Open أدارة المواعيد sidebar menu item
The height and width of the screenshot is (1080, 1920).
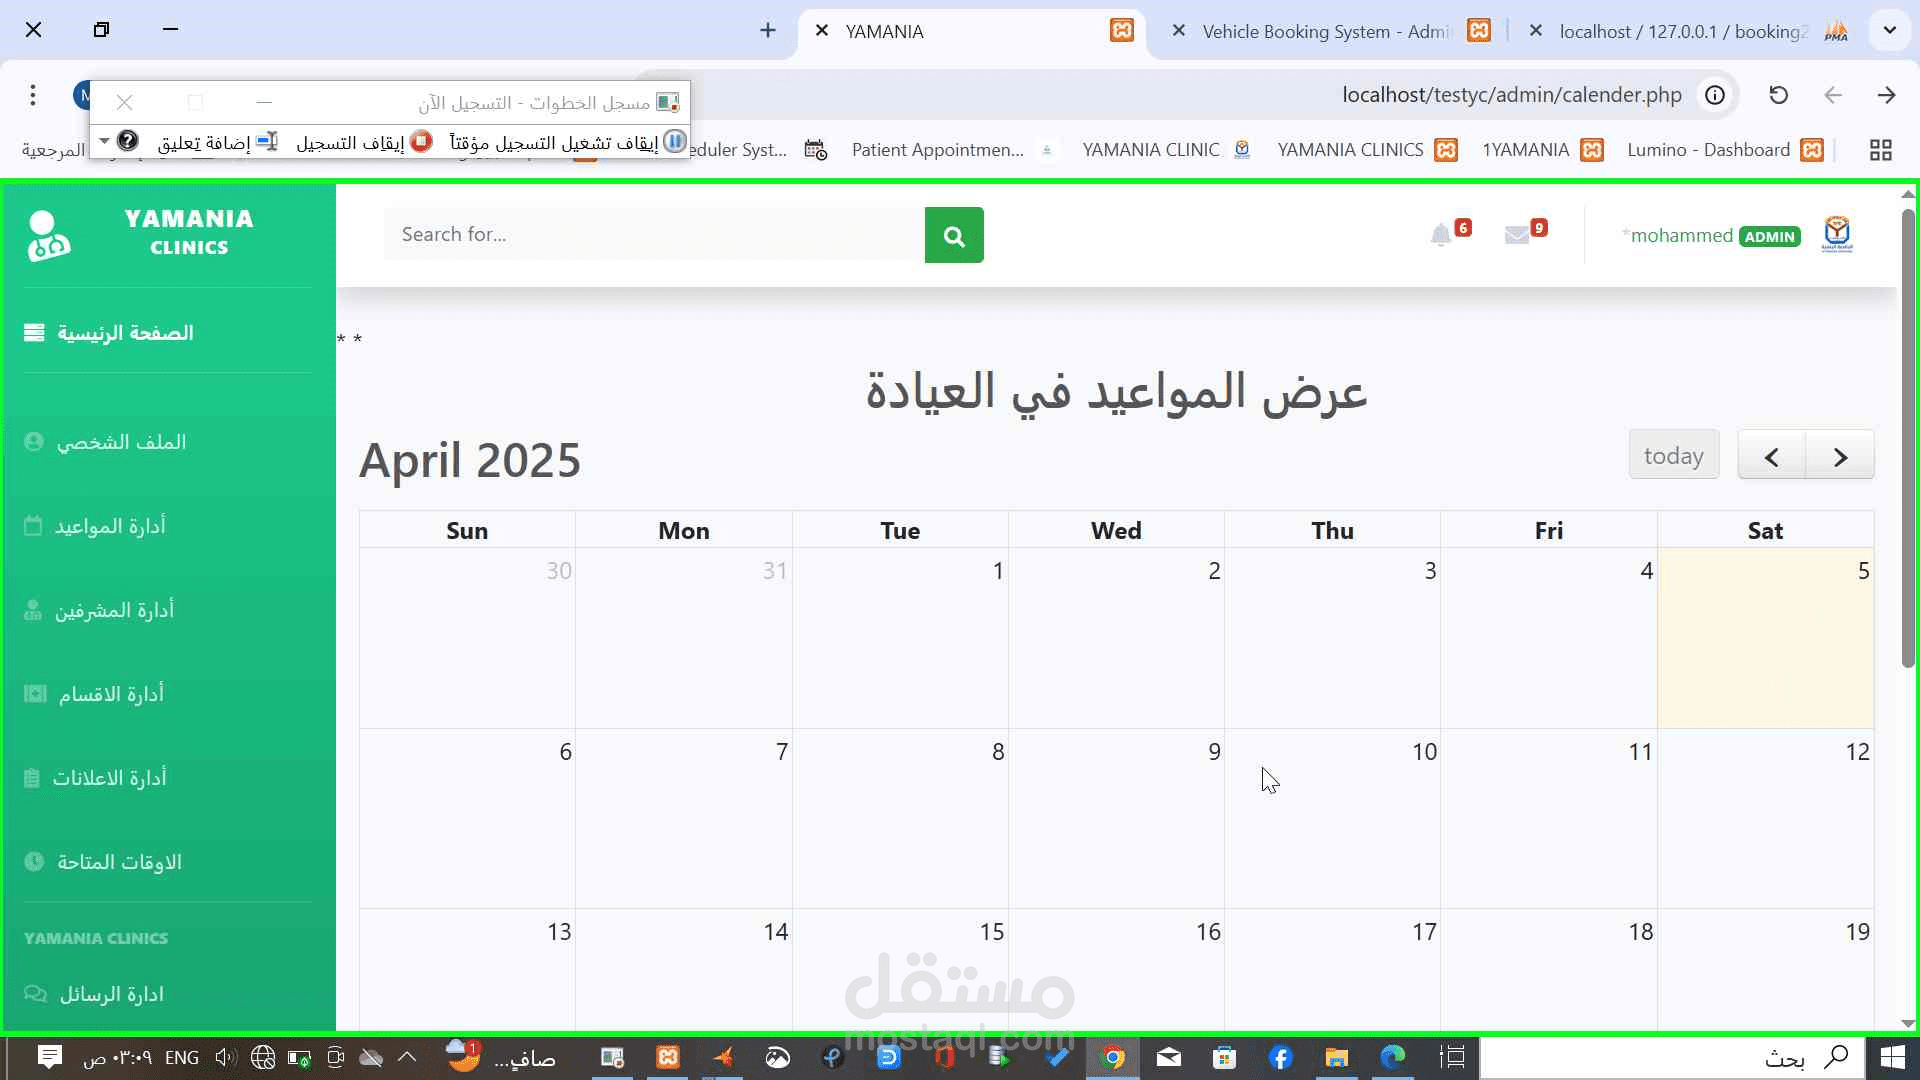110,526
